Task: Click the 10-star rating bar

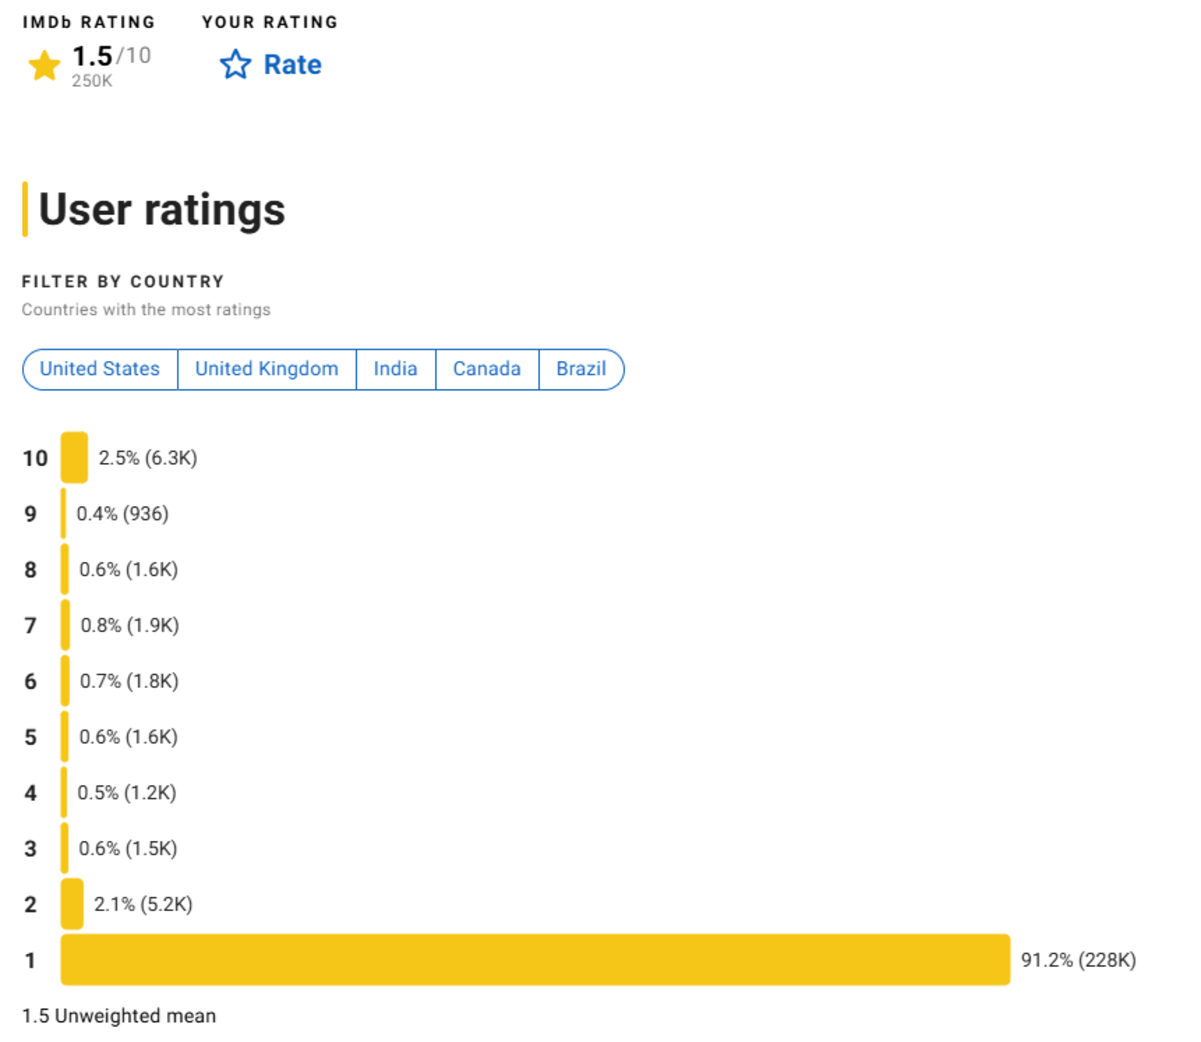Action: (x=74, y=458)
